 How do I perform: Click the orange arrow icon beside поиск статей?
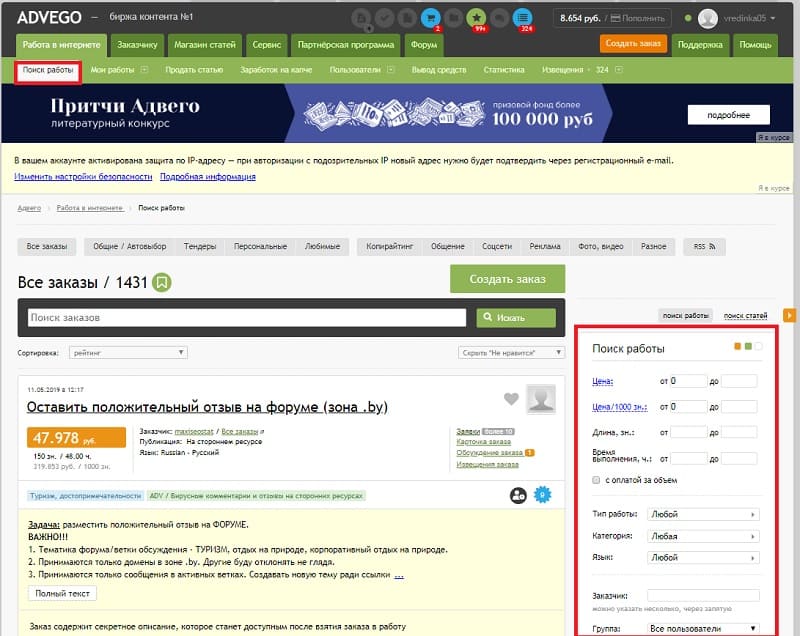coord(790,316)
